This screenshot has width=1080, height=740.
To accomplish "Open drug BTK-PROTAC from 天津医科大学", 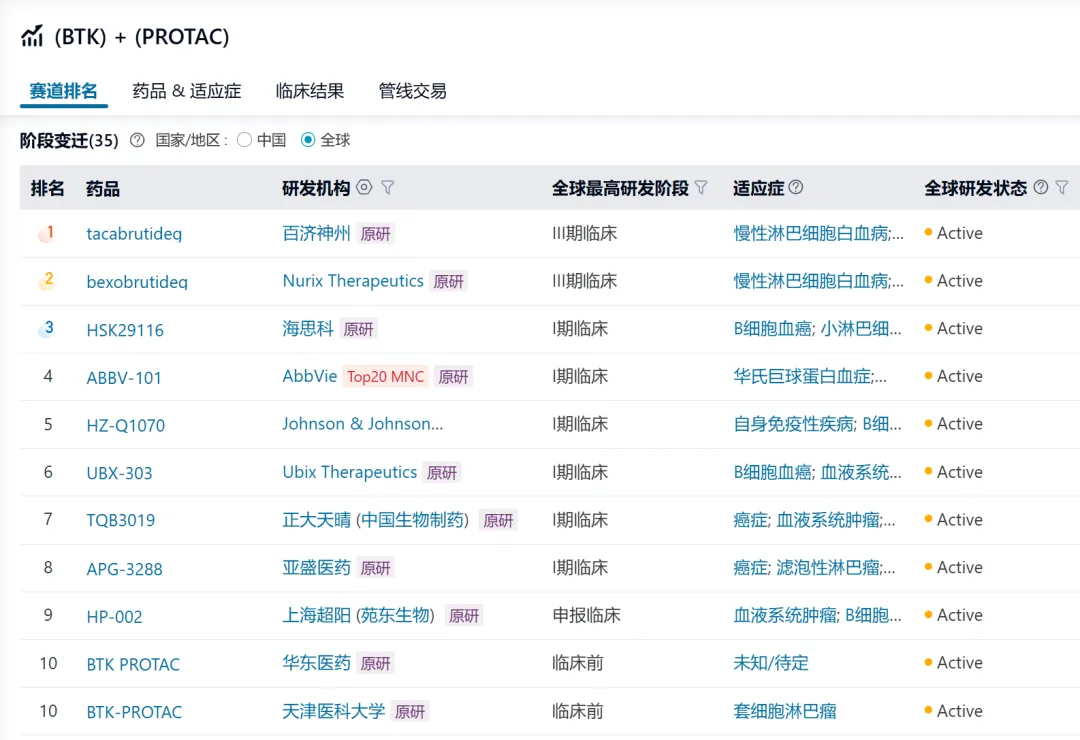I will point(134,712).
